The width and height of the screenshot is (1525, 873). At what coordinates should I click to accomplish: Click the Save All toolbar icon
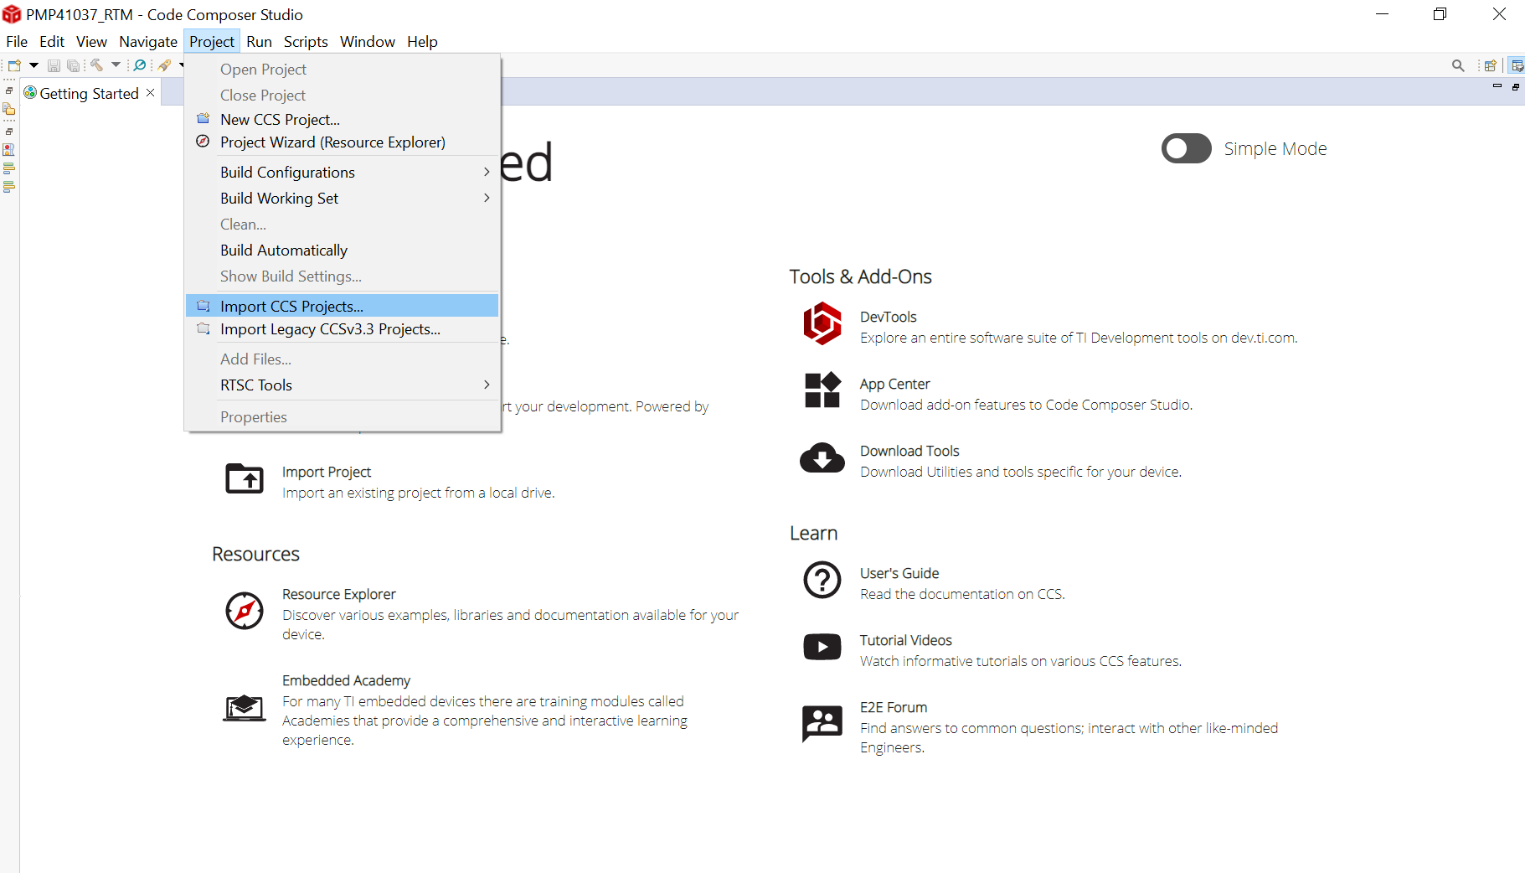[x=73, y=66]
